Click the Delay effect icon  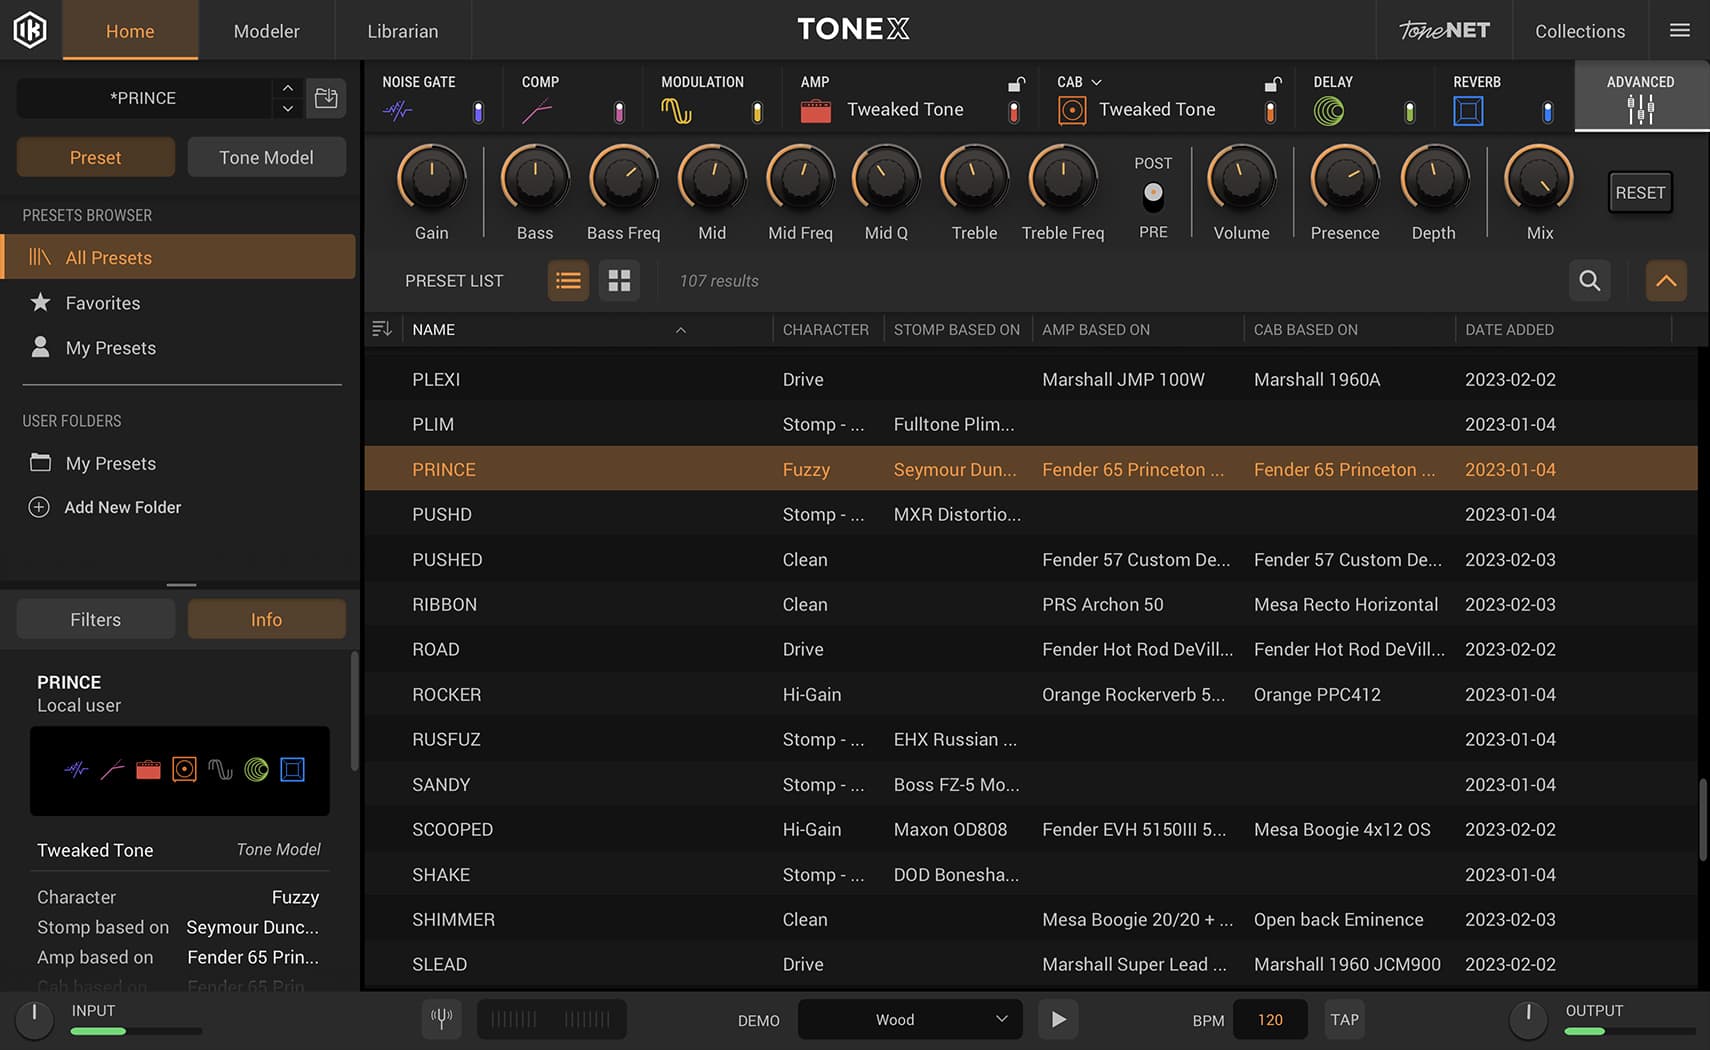1330,110
